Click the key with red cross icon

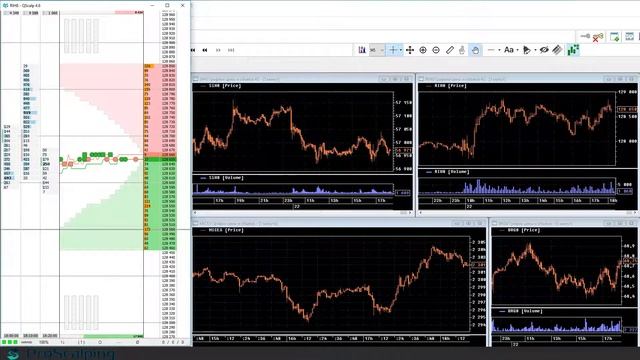tap(598, 37)
